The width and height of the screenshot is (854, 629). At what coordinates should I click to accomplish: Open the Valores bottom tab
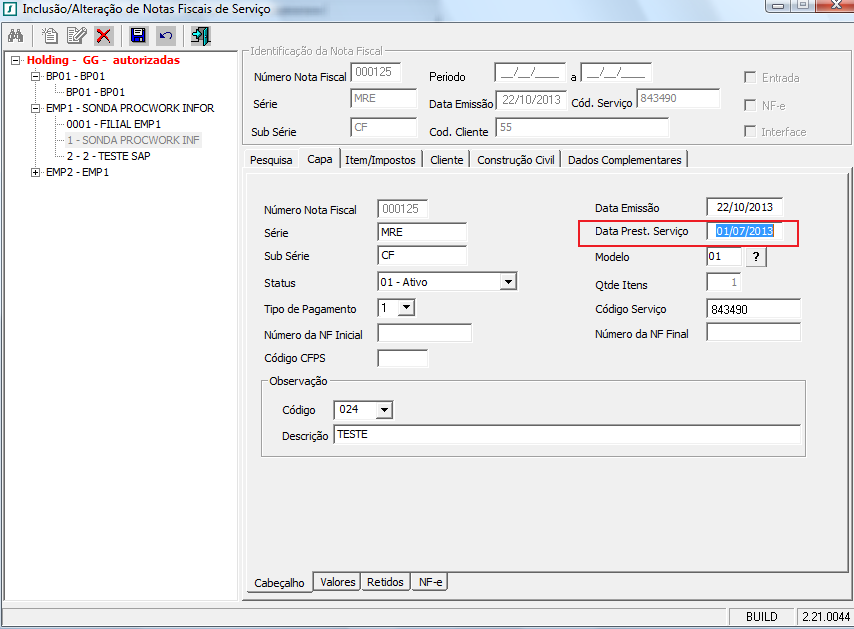(337, 581)
